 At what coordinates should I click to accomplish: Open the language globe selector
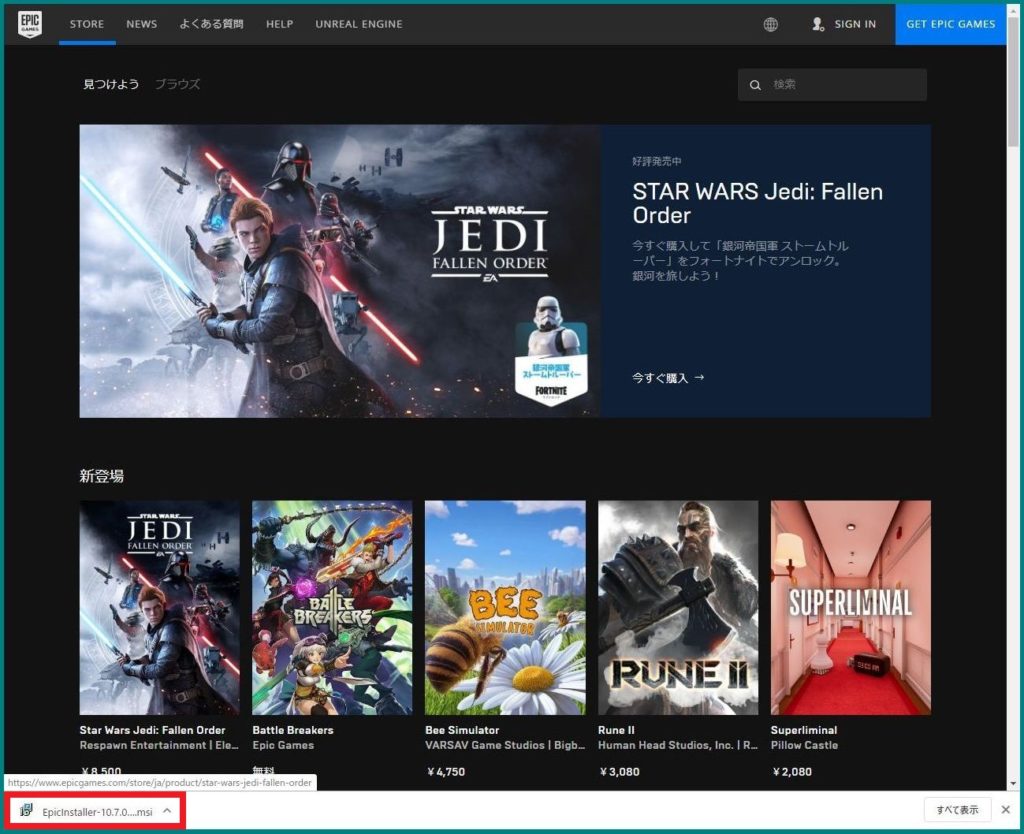771,25
